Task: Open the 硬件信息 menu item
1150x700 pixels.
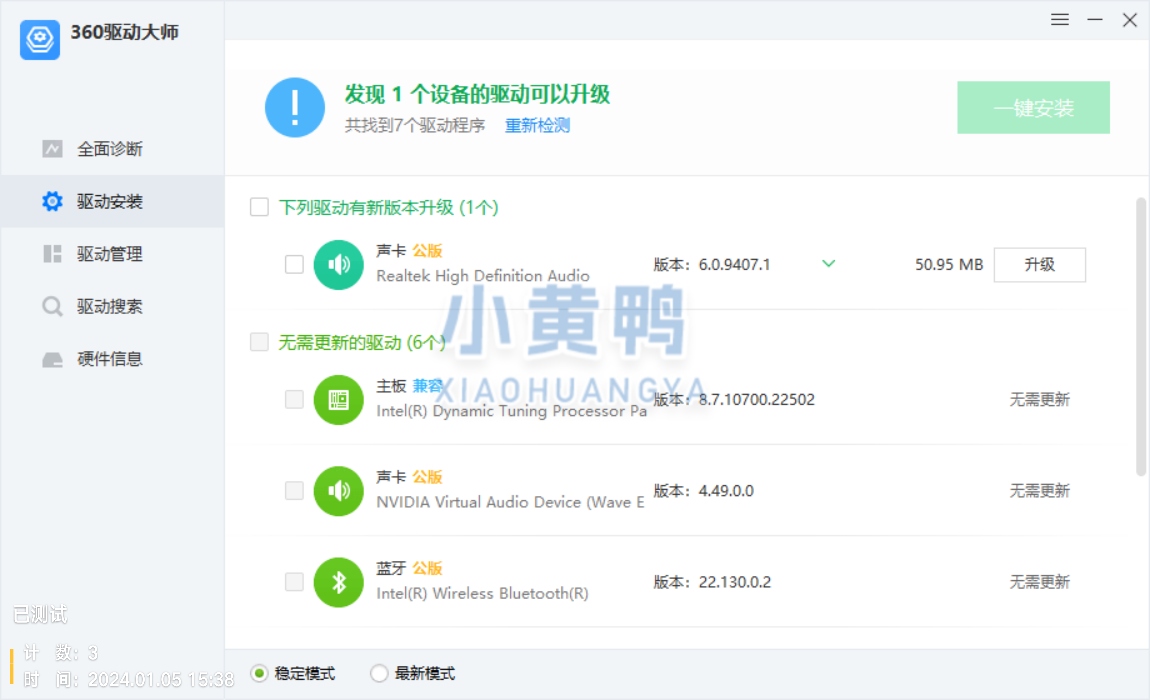Action: click(x=112, y=359)
